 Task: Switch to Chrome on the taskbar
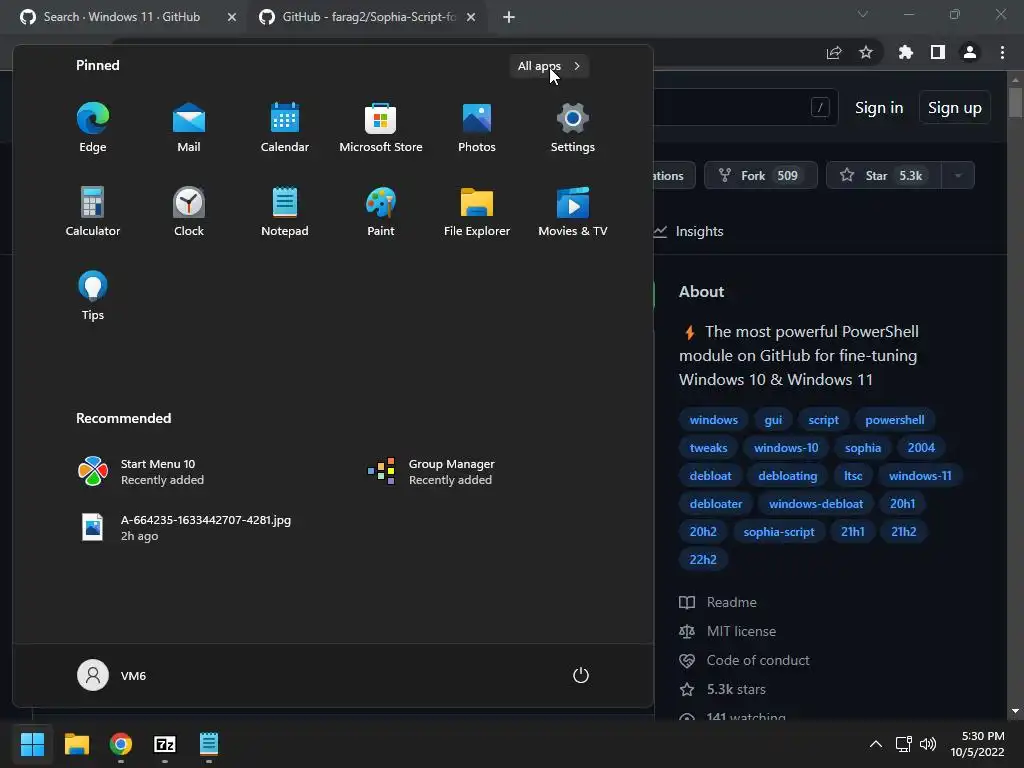121,744
